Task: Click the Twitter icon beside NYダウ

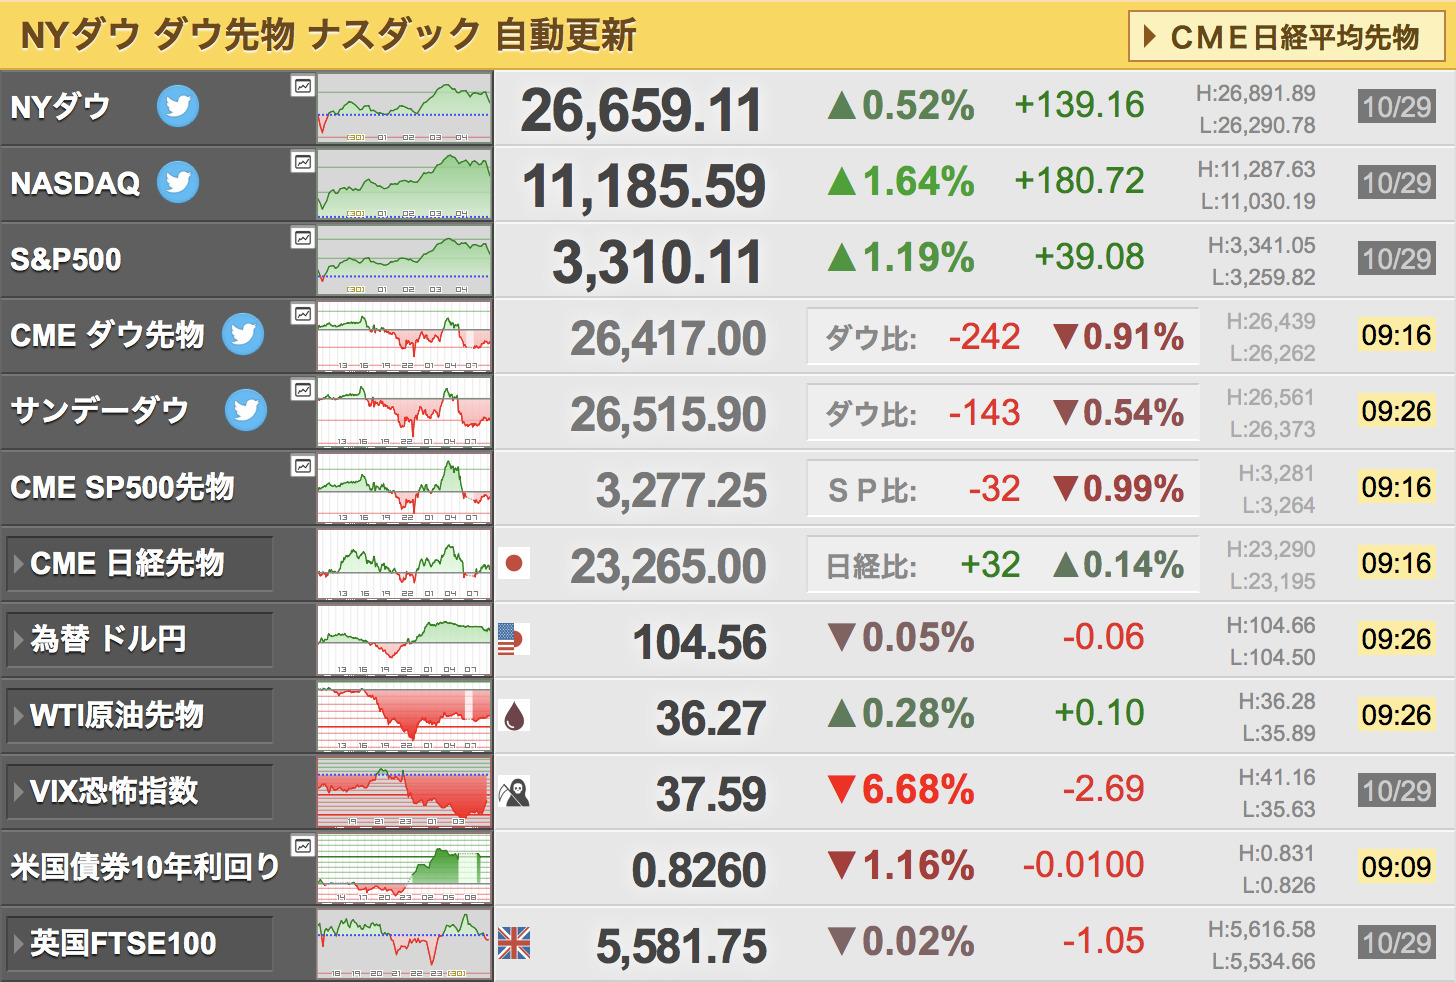Action: tap(178, 106)
